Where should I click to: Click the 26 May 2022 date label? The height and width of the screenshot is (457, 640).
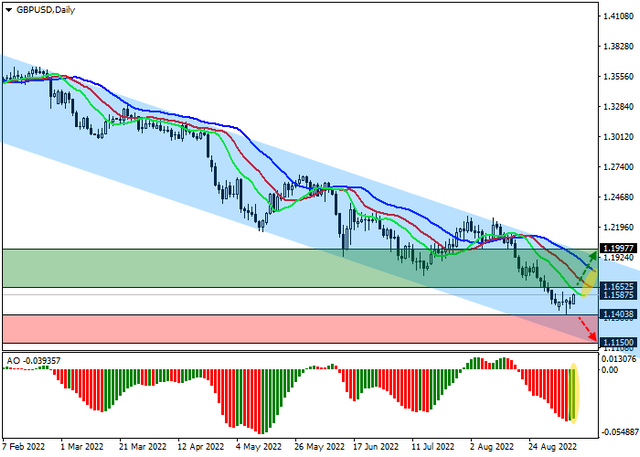point(320,447)
